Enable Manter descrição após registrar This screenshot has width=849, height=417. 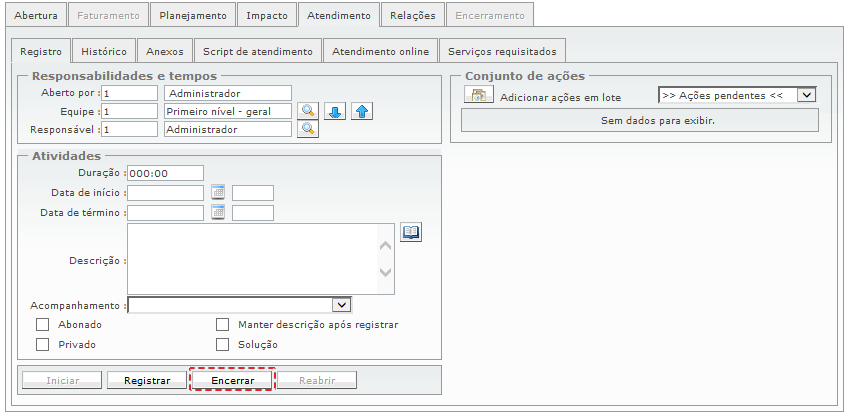(x=222, y=325)
